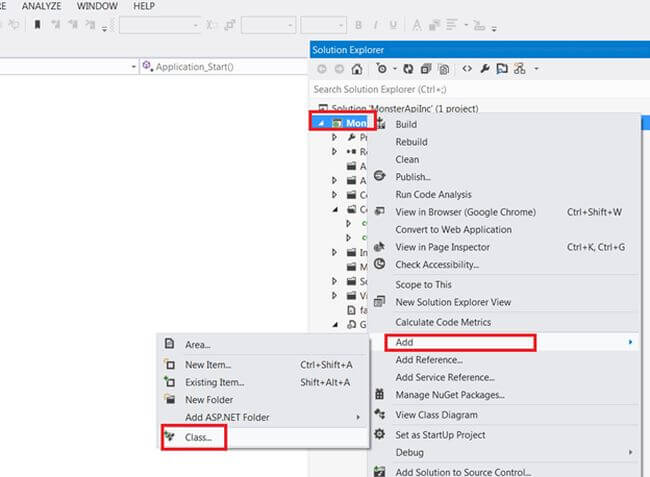This screenshot has width=650, height=477.
Task: Toggle Bold formatting button
Action: point(359,25)
